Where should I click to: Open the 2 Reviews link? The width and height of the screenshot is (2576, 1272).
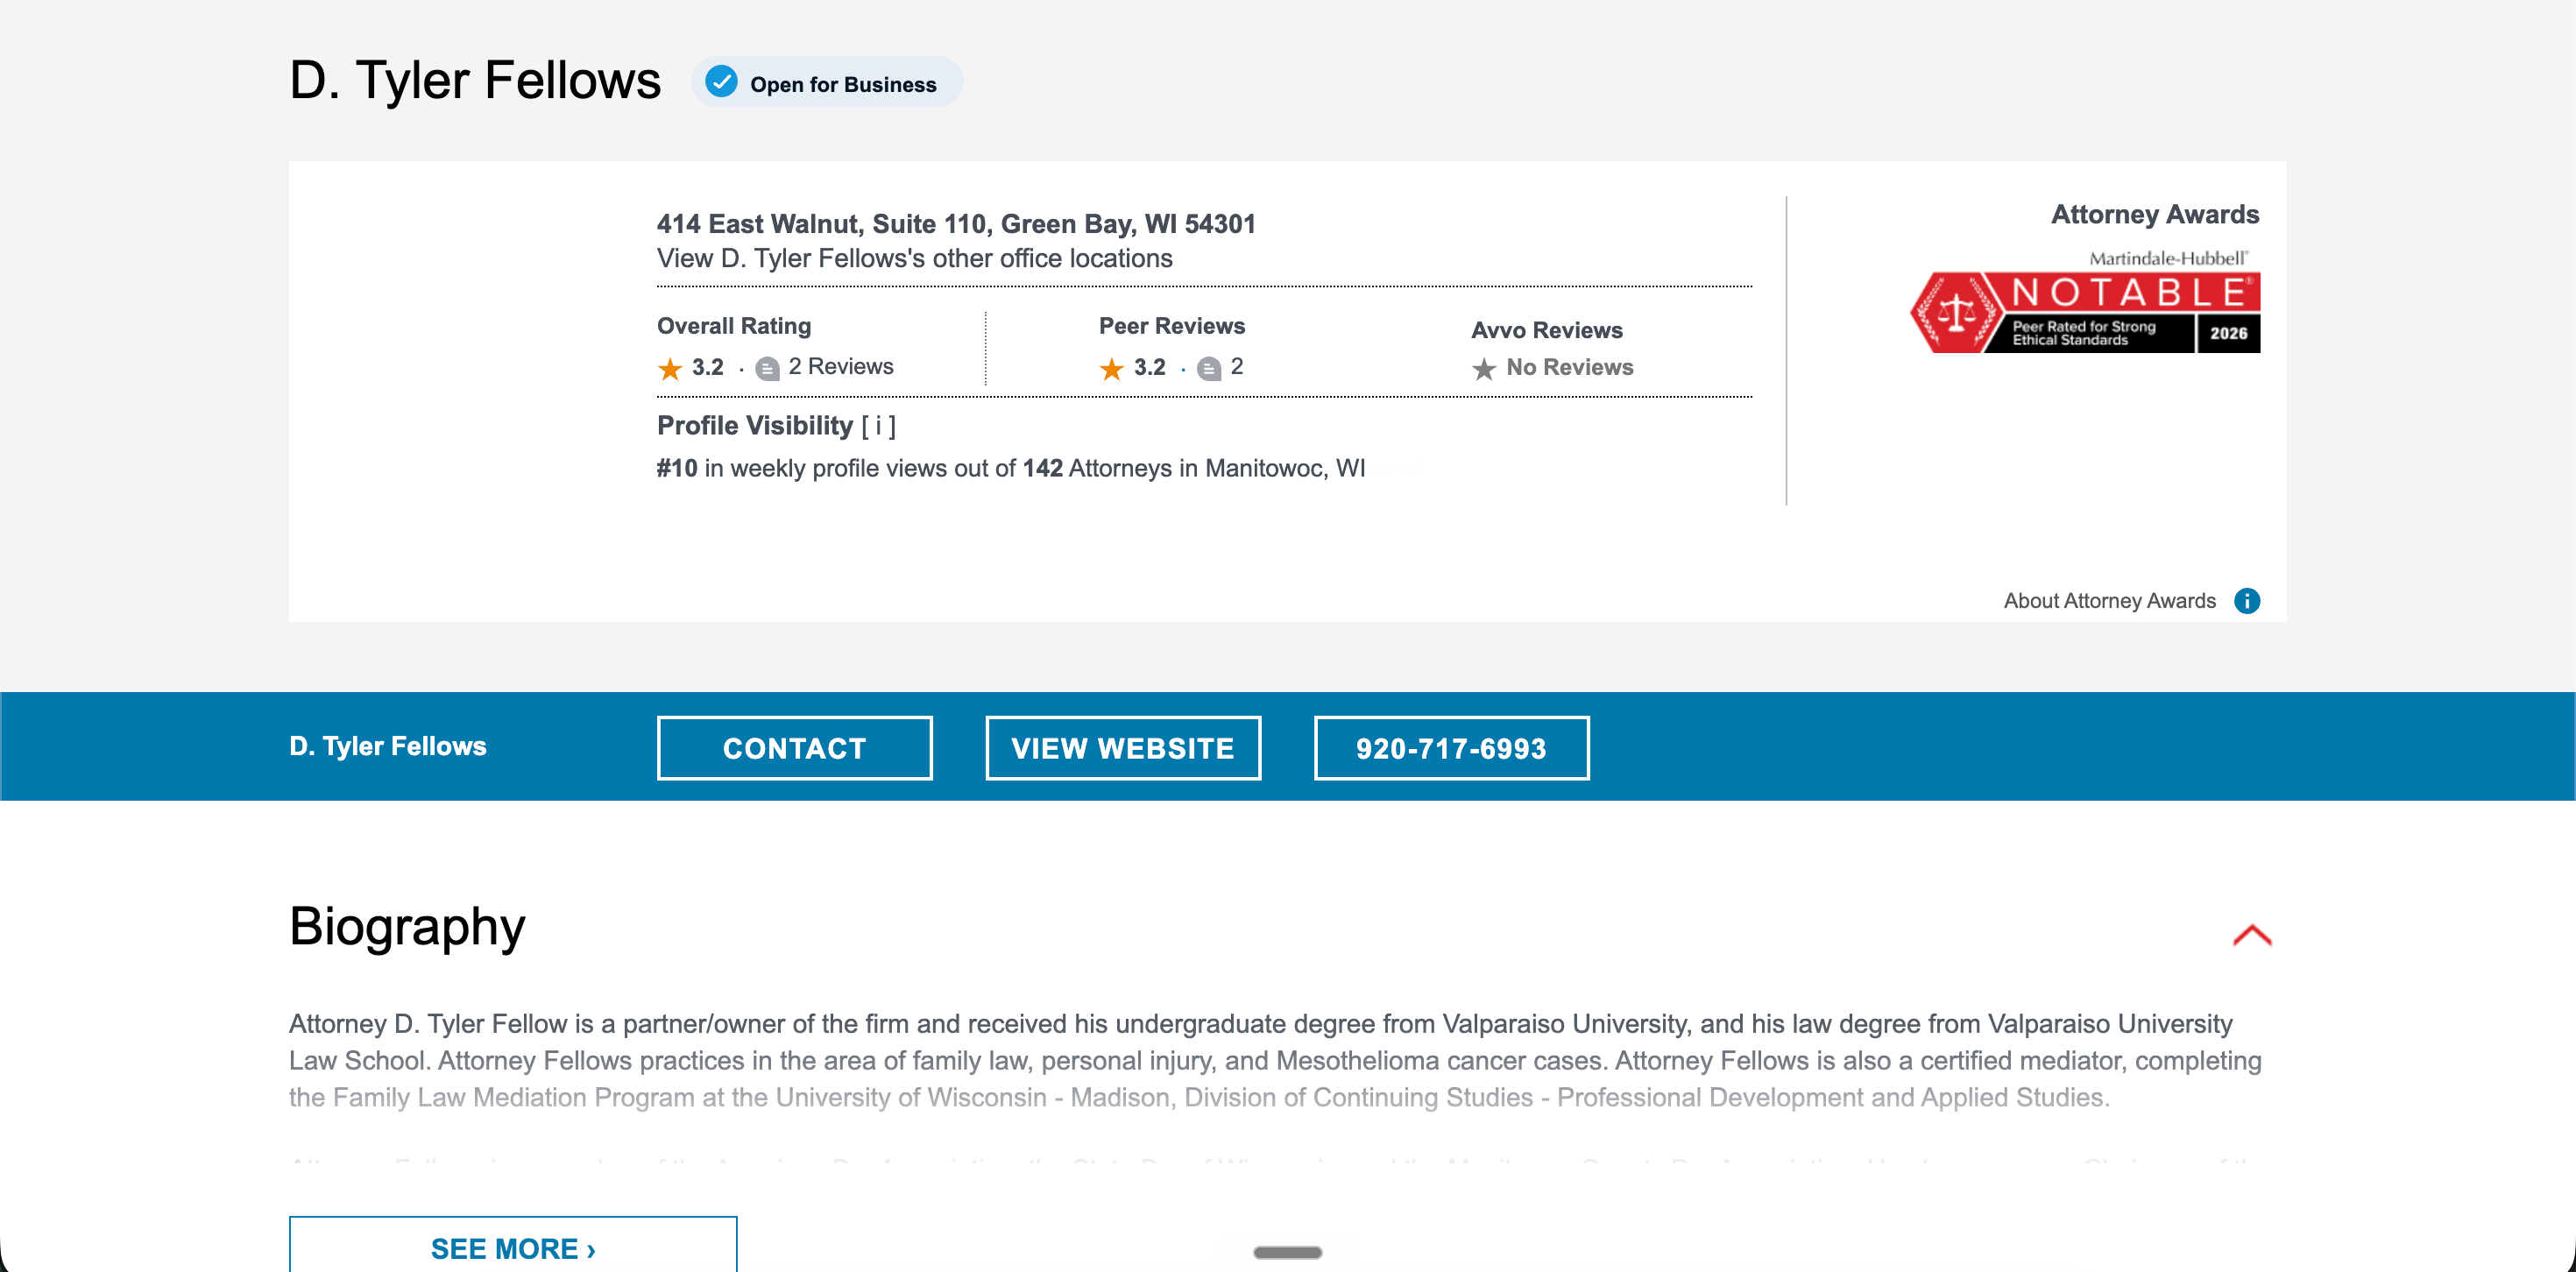[x=841, y=367]
